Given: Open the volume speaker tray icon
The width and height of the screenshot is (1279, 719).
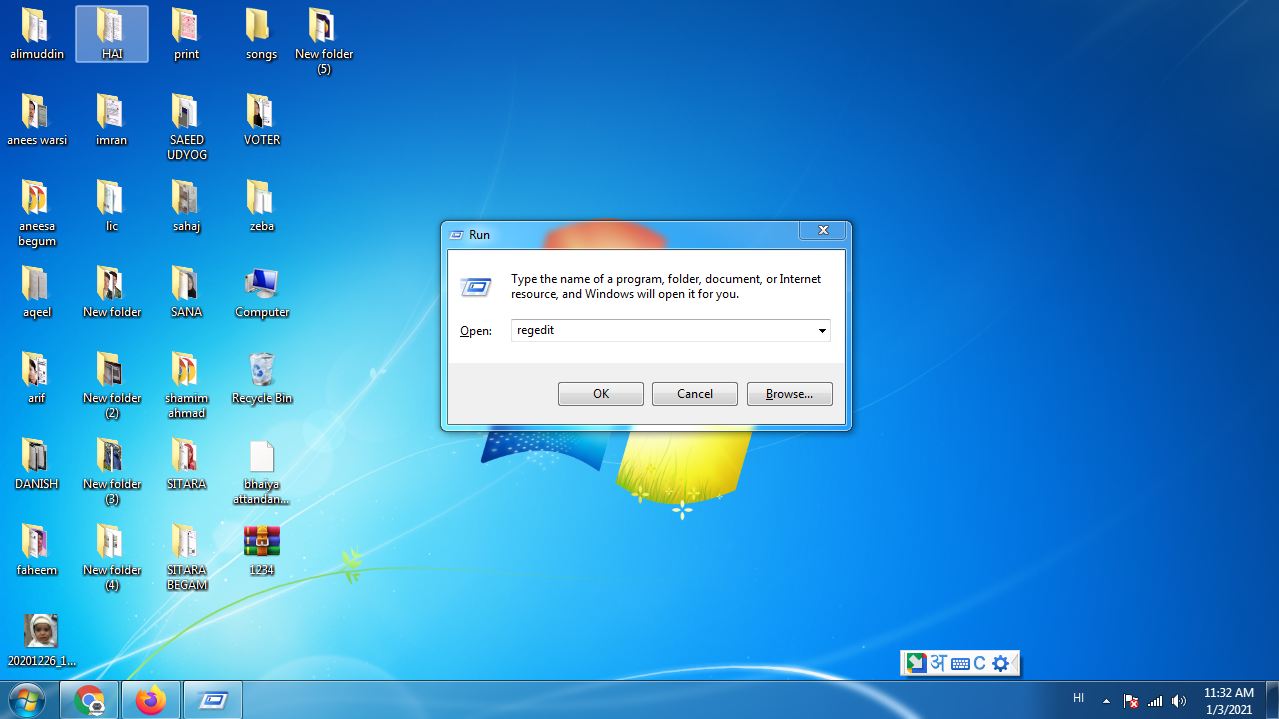Looking at the screenshot, I should tap(1179, 701).
